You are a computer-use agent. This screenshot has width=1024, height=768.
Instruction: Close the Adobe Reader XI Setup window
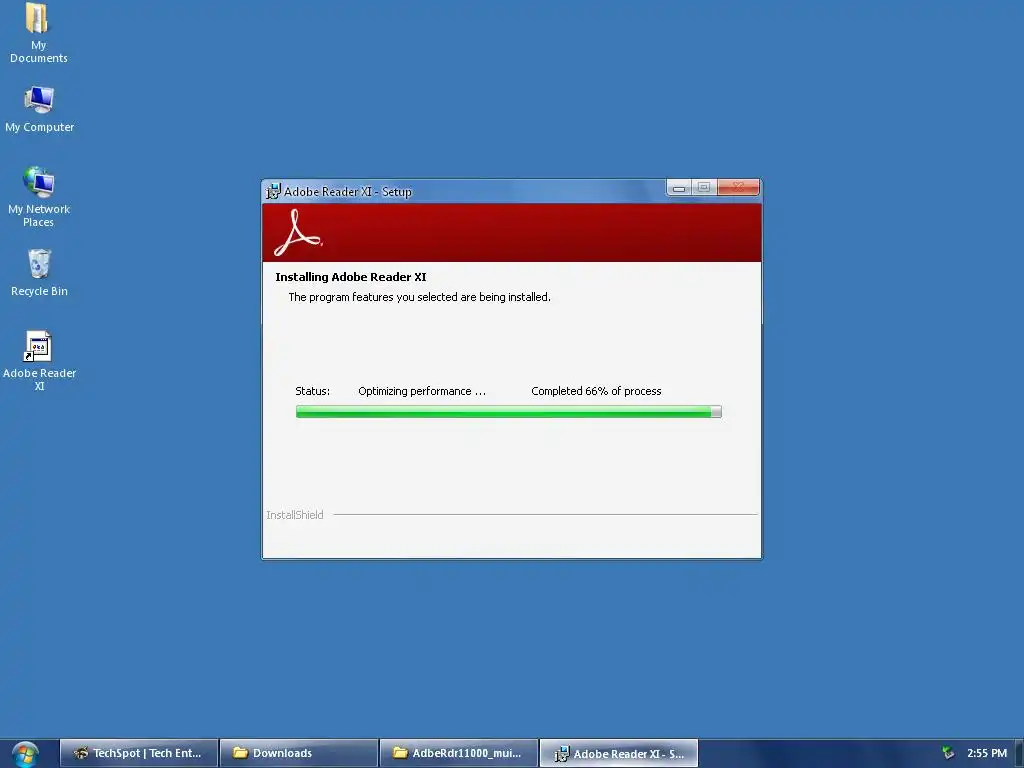point(739,187)
